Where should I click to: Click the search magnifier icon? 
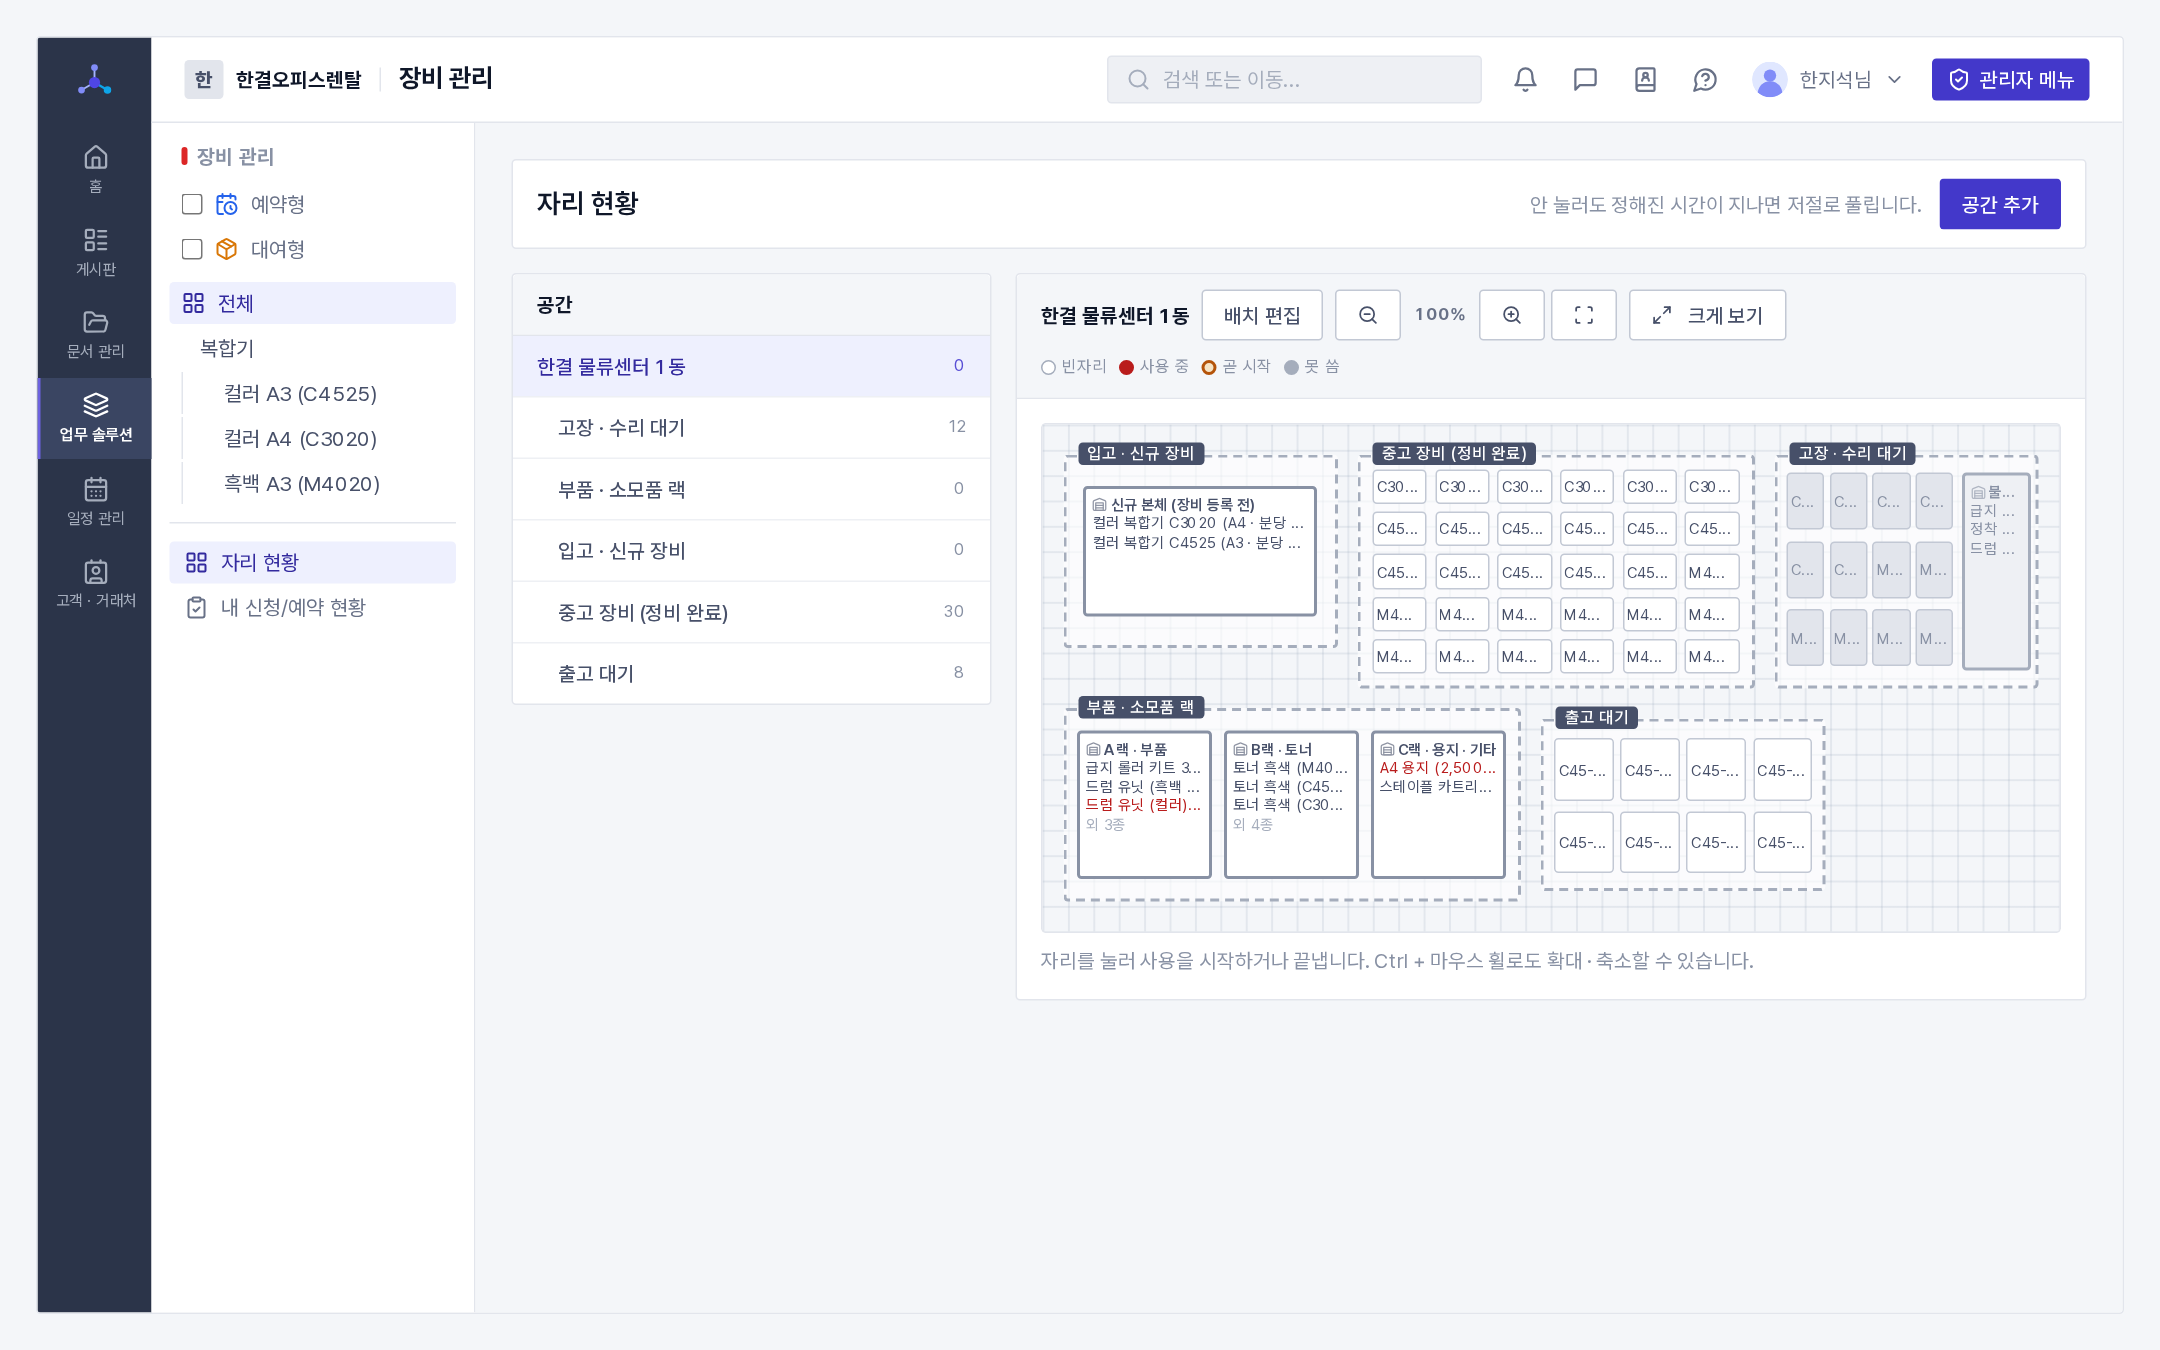click(x=1138, y=80)
